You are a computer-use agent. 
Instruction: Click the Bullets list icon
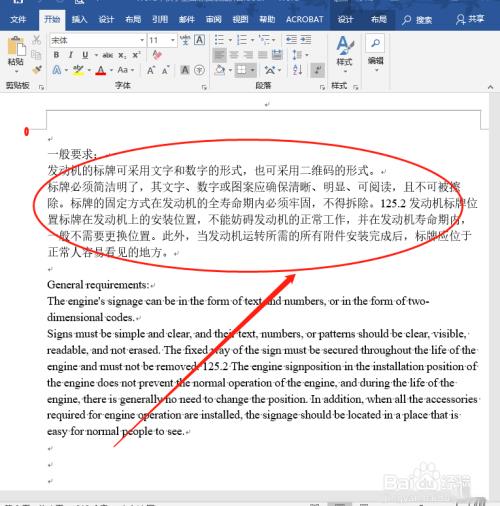[219, 40]
